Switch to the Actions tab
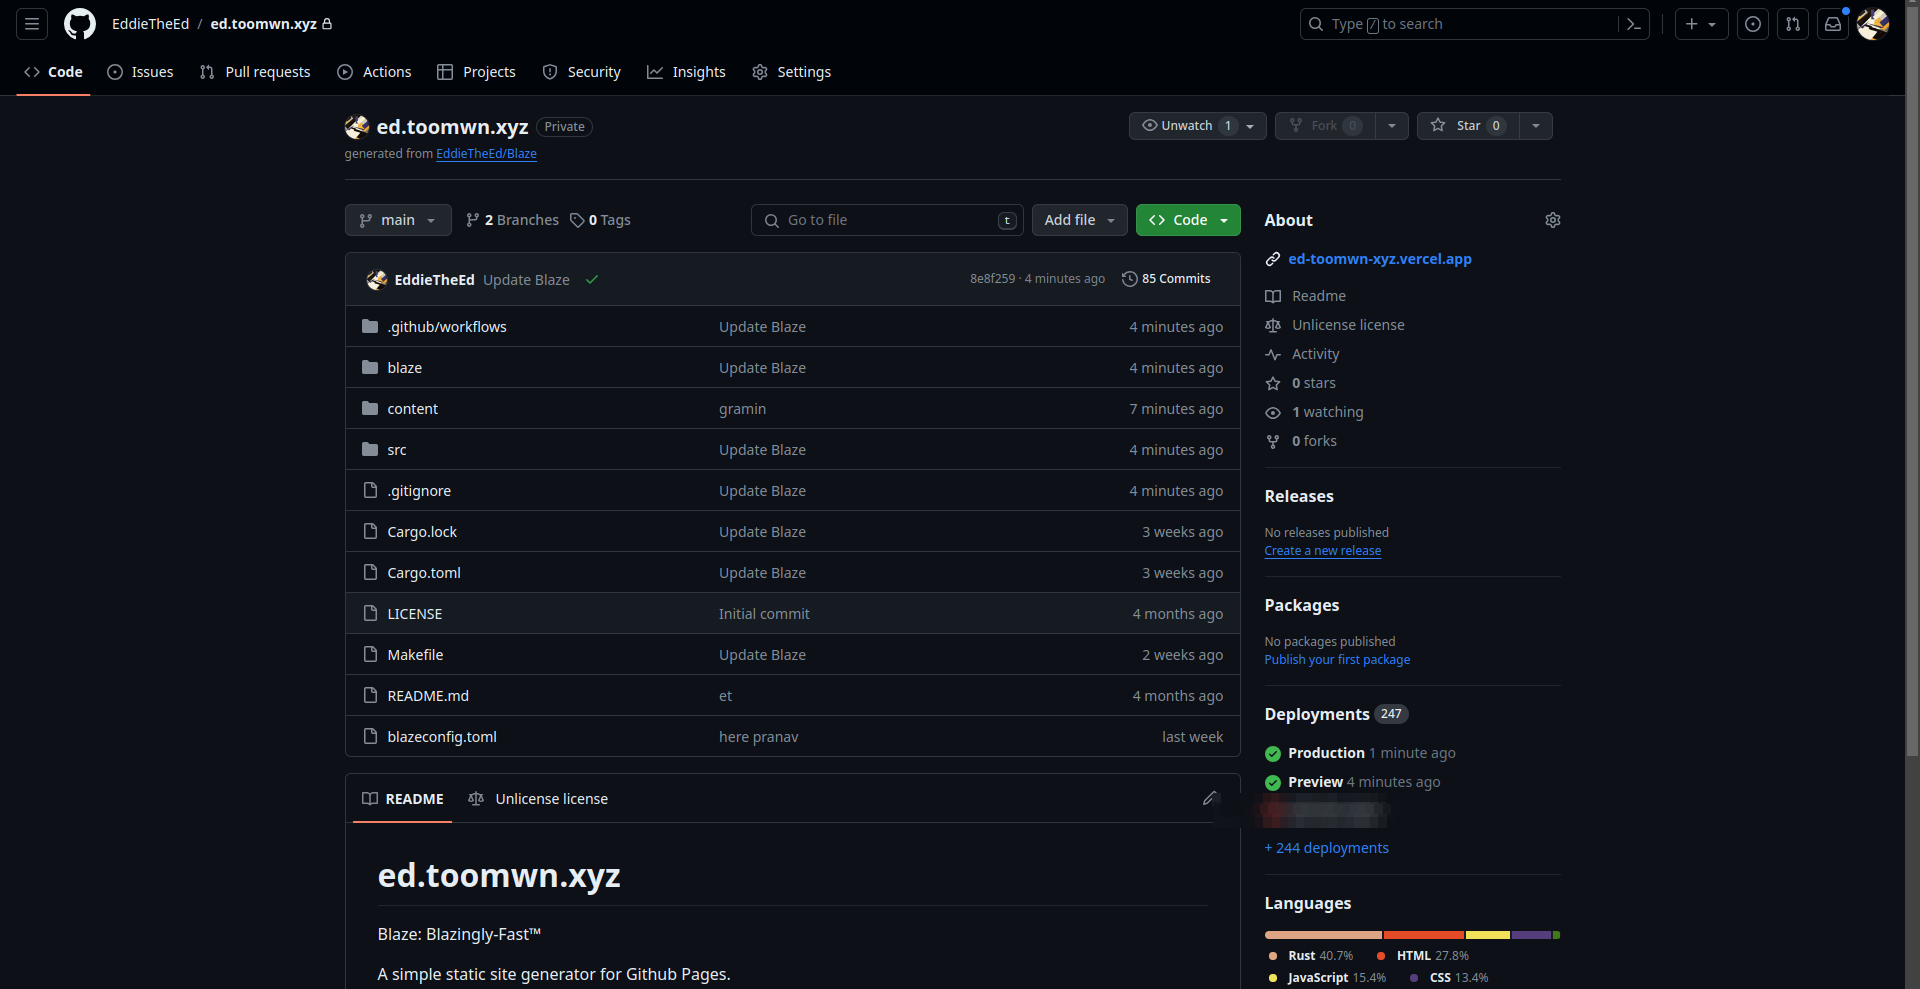 coord(375,72)
